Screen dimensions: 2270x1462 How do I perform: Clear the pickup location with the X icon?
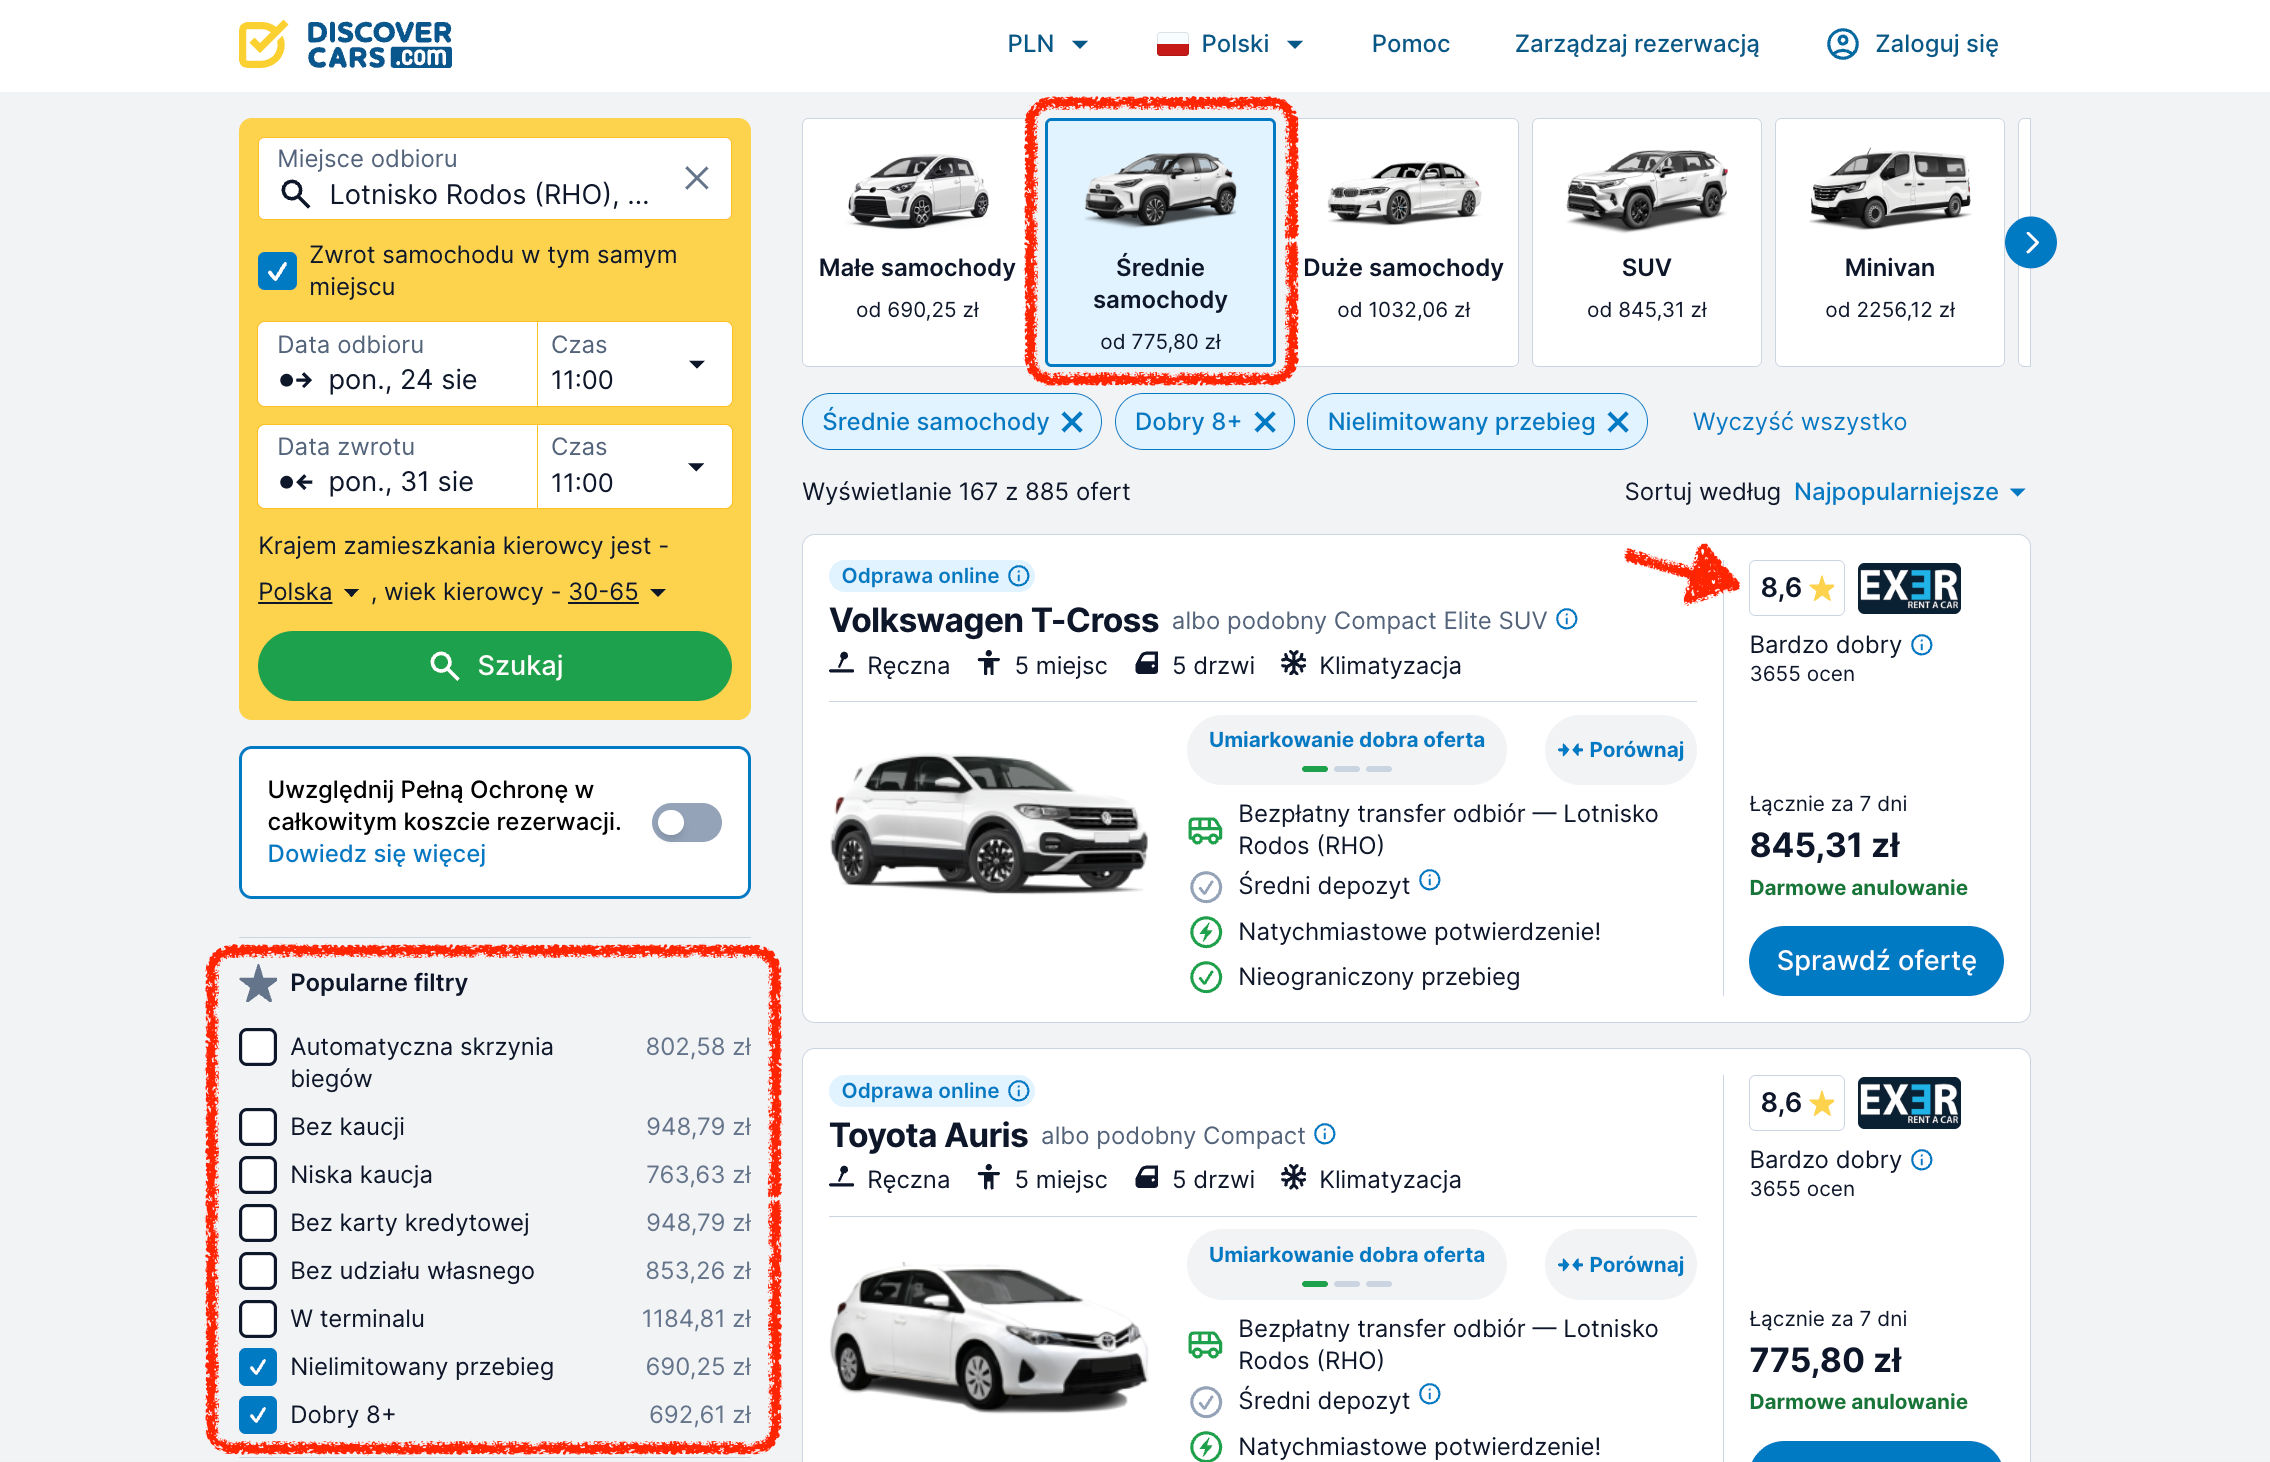pyautogui.click(x=697, y=178)
